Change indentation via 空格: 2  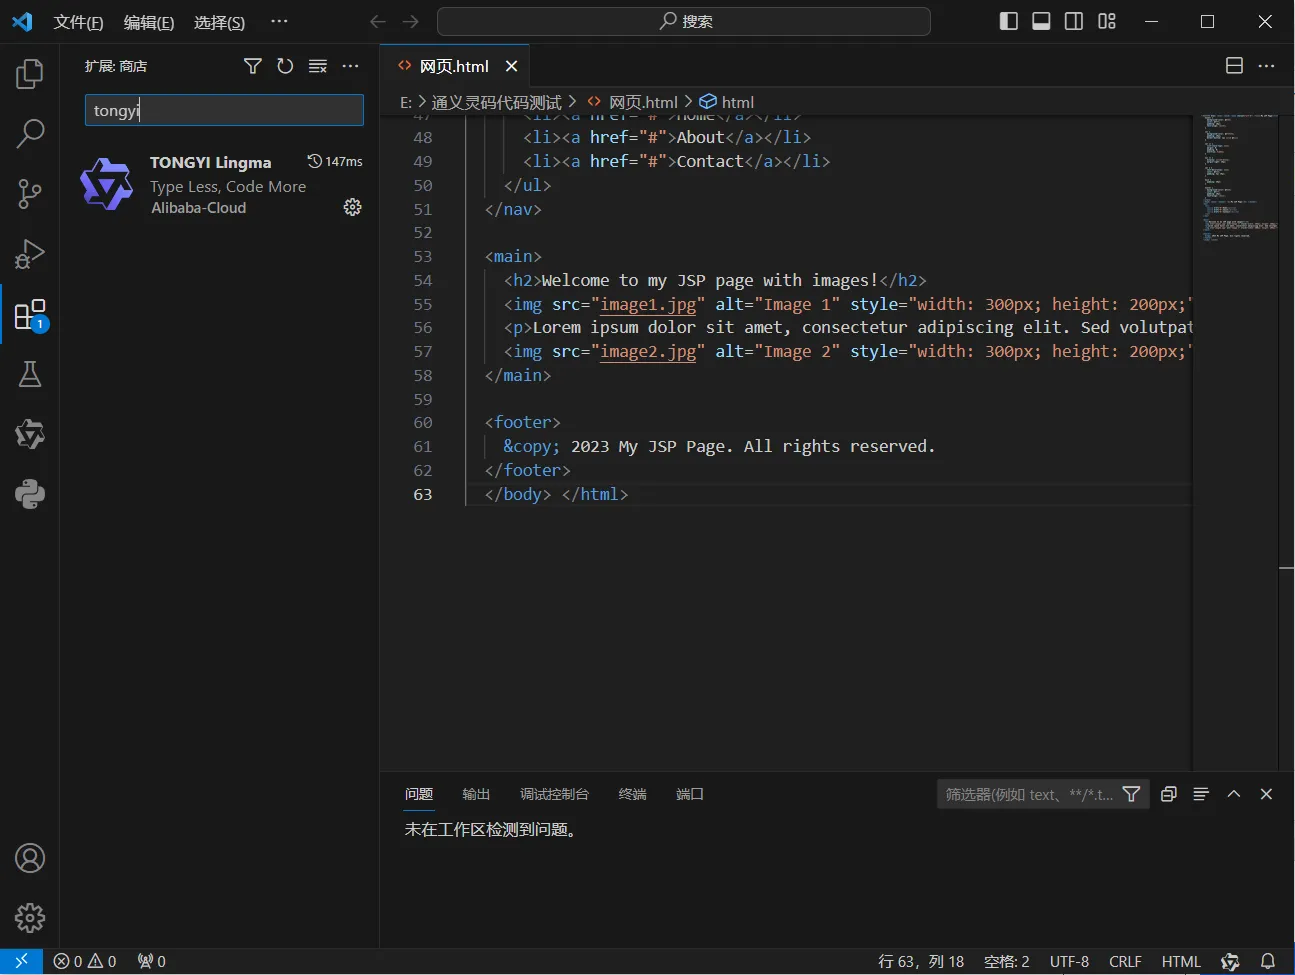point(1007,961)
